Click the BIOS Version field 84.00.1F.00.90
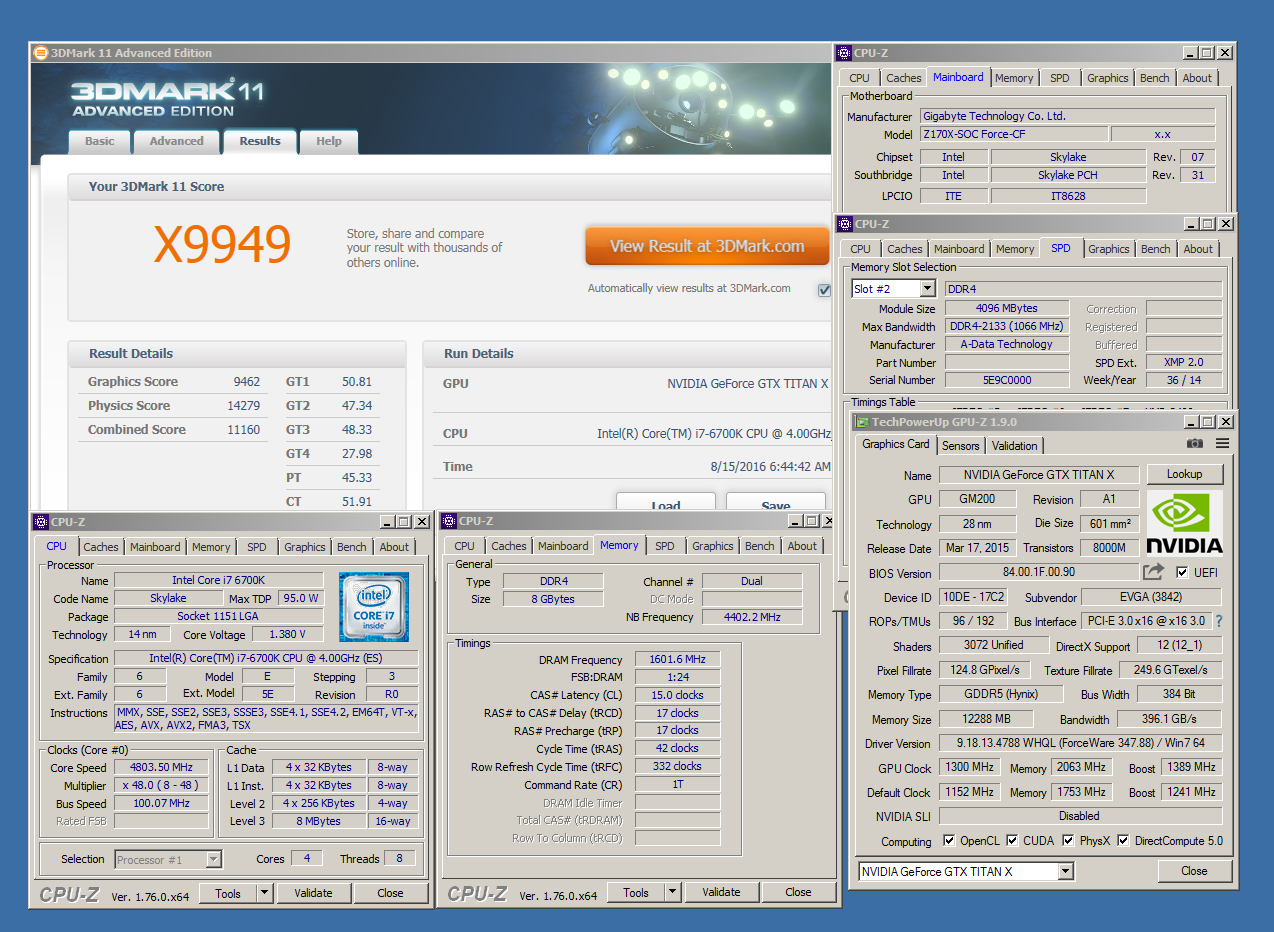 pos(1038,573)
